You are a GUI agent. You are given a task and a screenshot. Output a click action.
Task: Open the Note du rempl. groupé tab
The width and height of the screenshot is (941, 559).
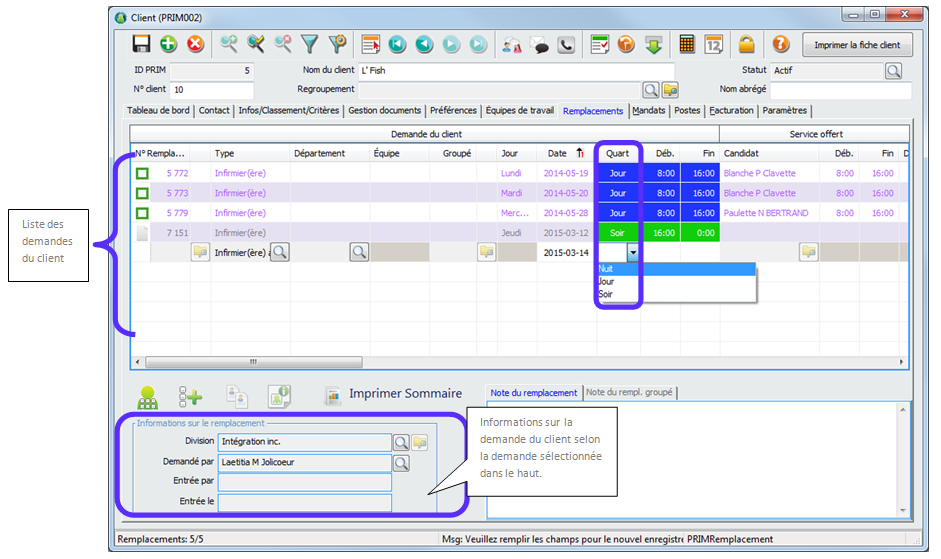coord(628,393)
